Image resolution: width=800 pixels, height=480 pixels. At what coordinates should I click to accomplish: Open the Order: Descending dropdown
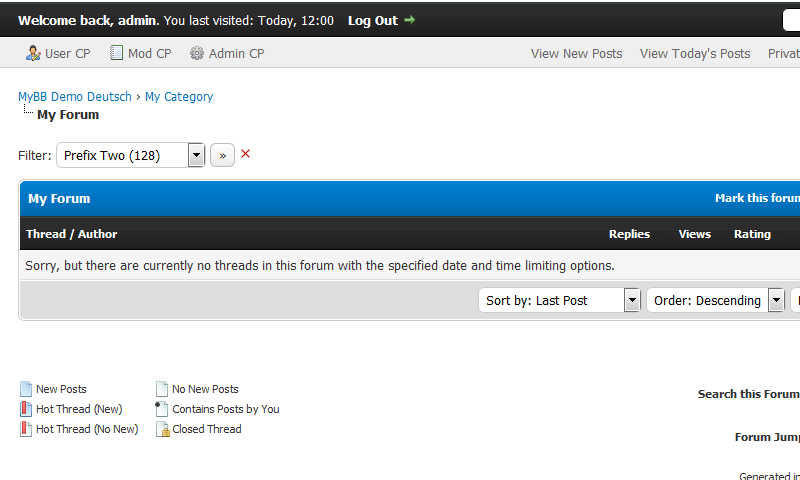point(775,300)
